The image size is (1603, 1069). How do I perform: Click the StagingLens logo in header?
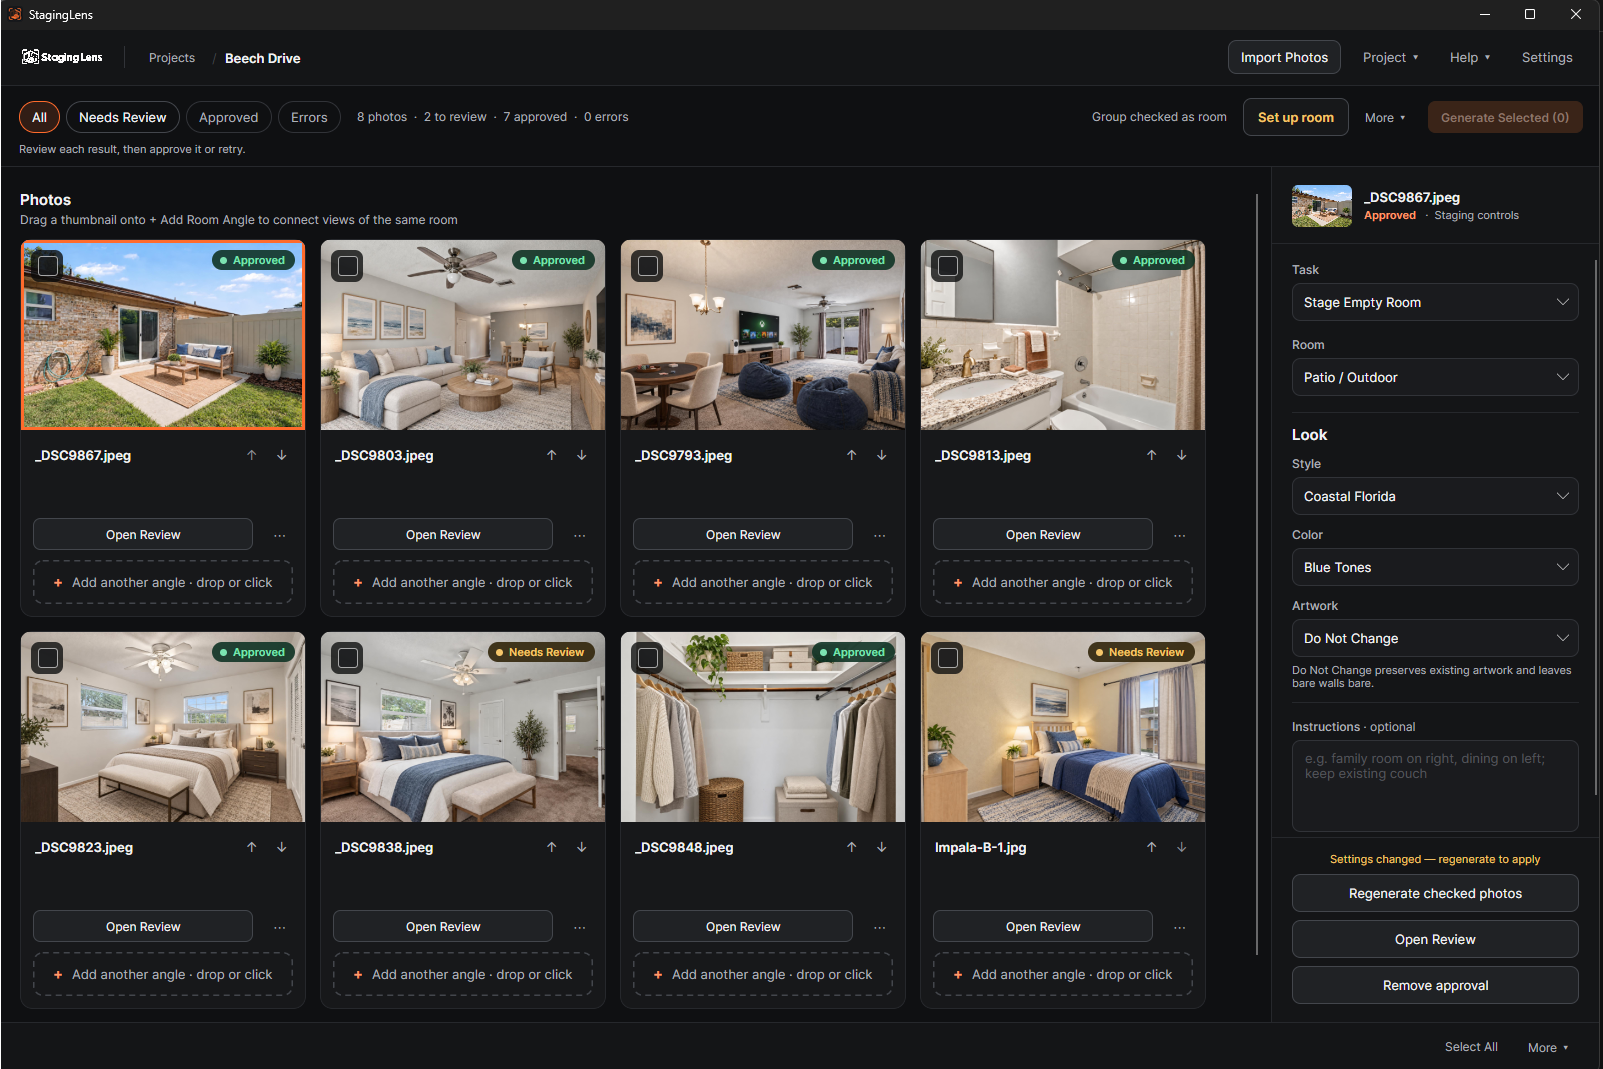pos(62,57)
